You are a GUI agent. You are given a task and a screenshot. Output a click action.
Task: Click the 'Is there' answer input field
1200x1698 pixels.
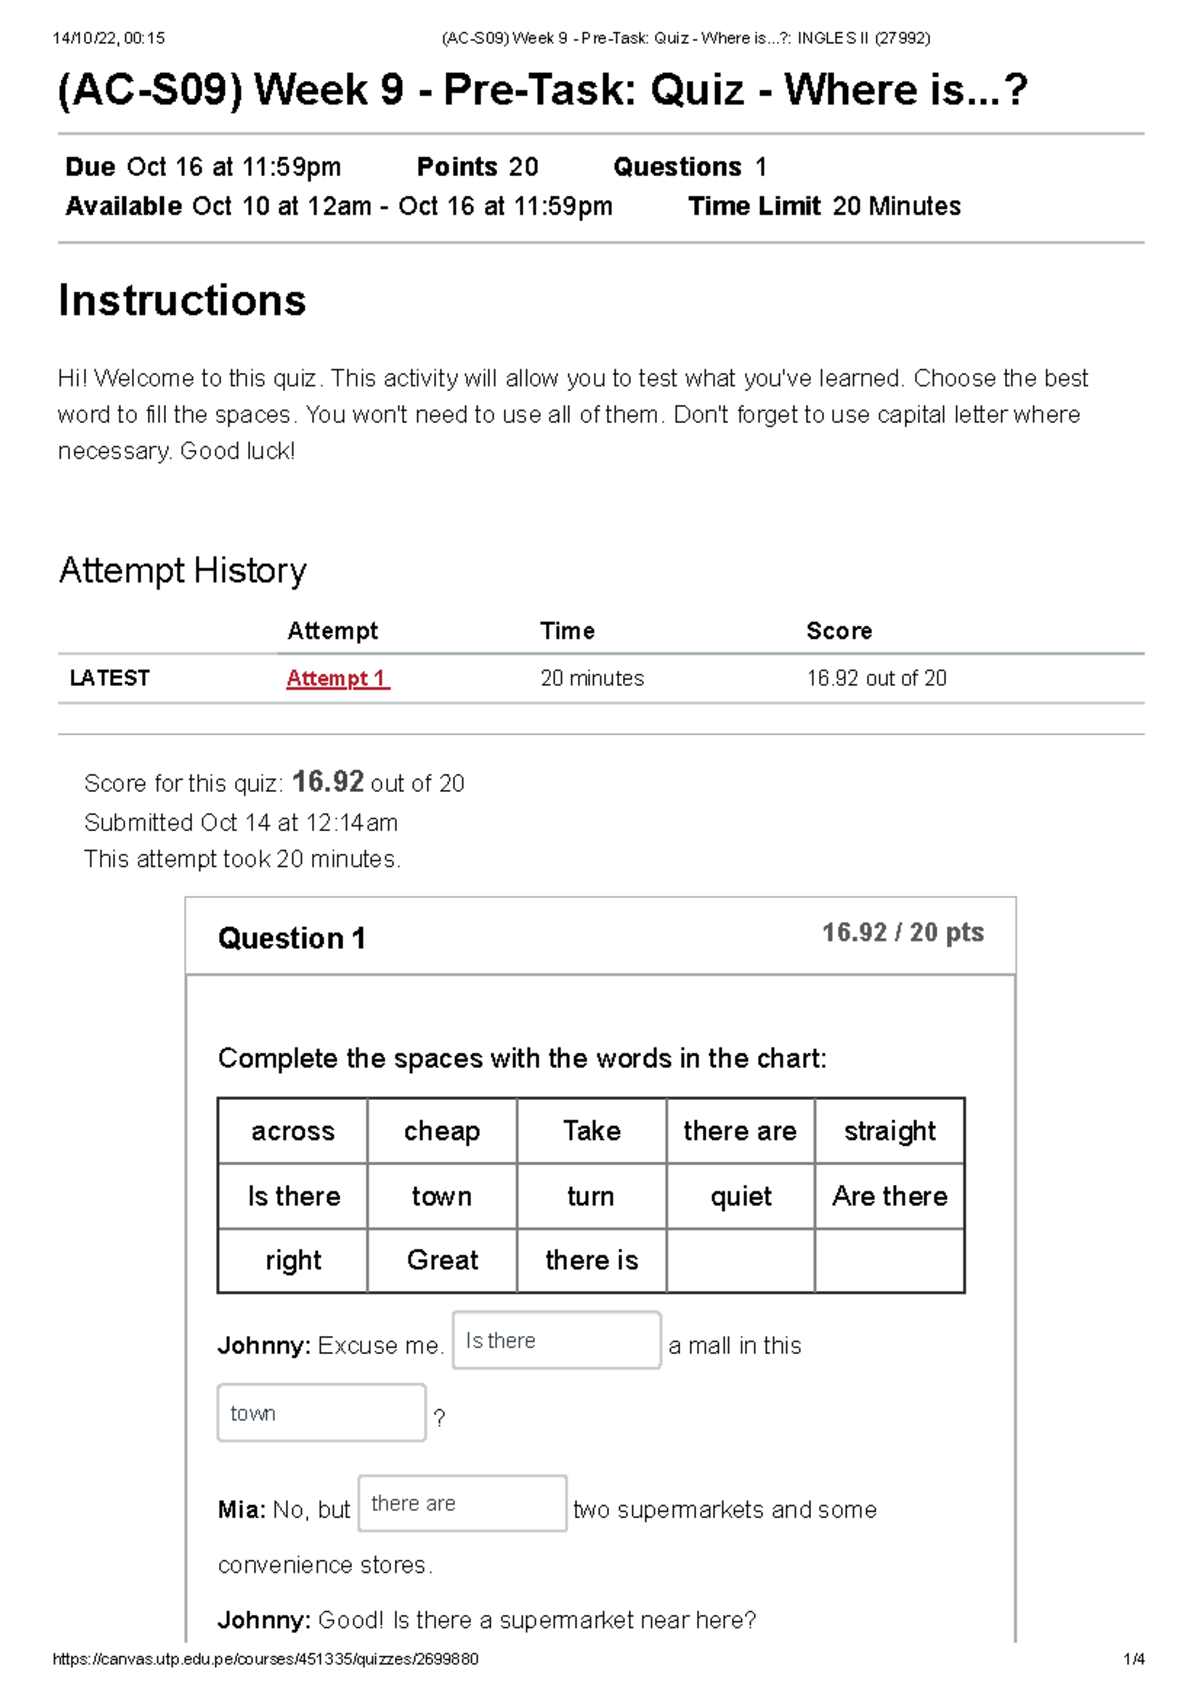click(x=557, y=1340)
